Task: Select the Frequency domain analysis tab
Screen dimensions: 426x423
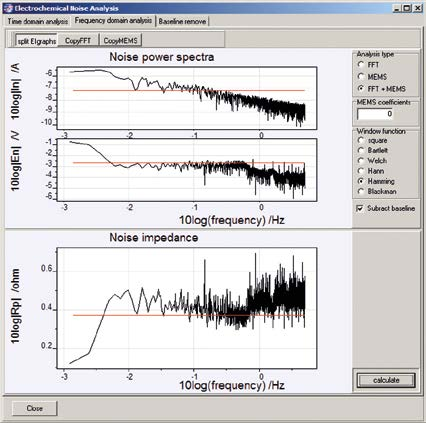Action: click(x=113, y=21)
